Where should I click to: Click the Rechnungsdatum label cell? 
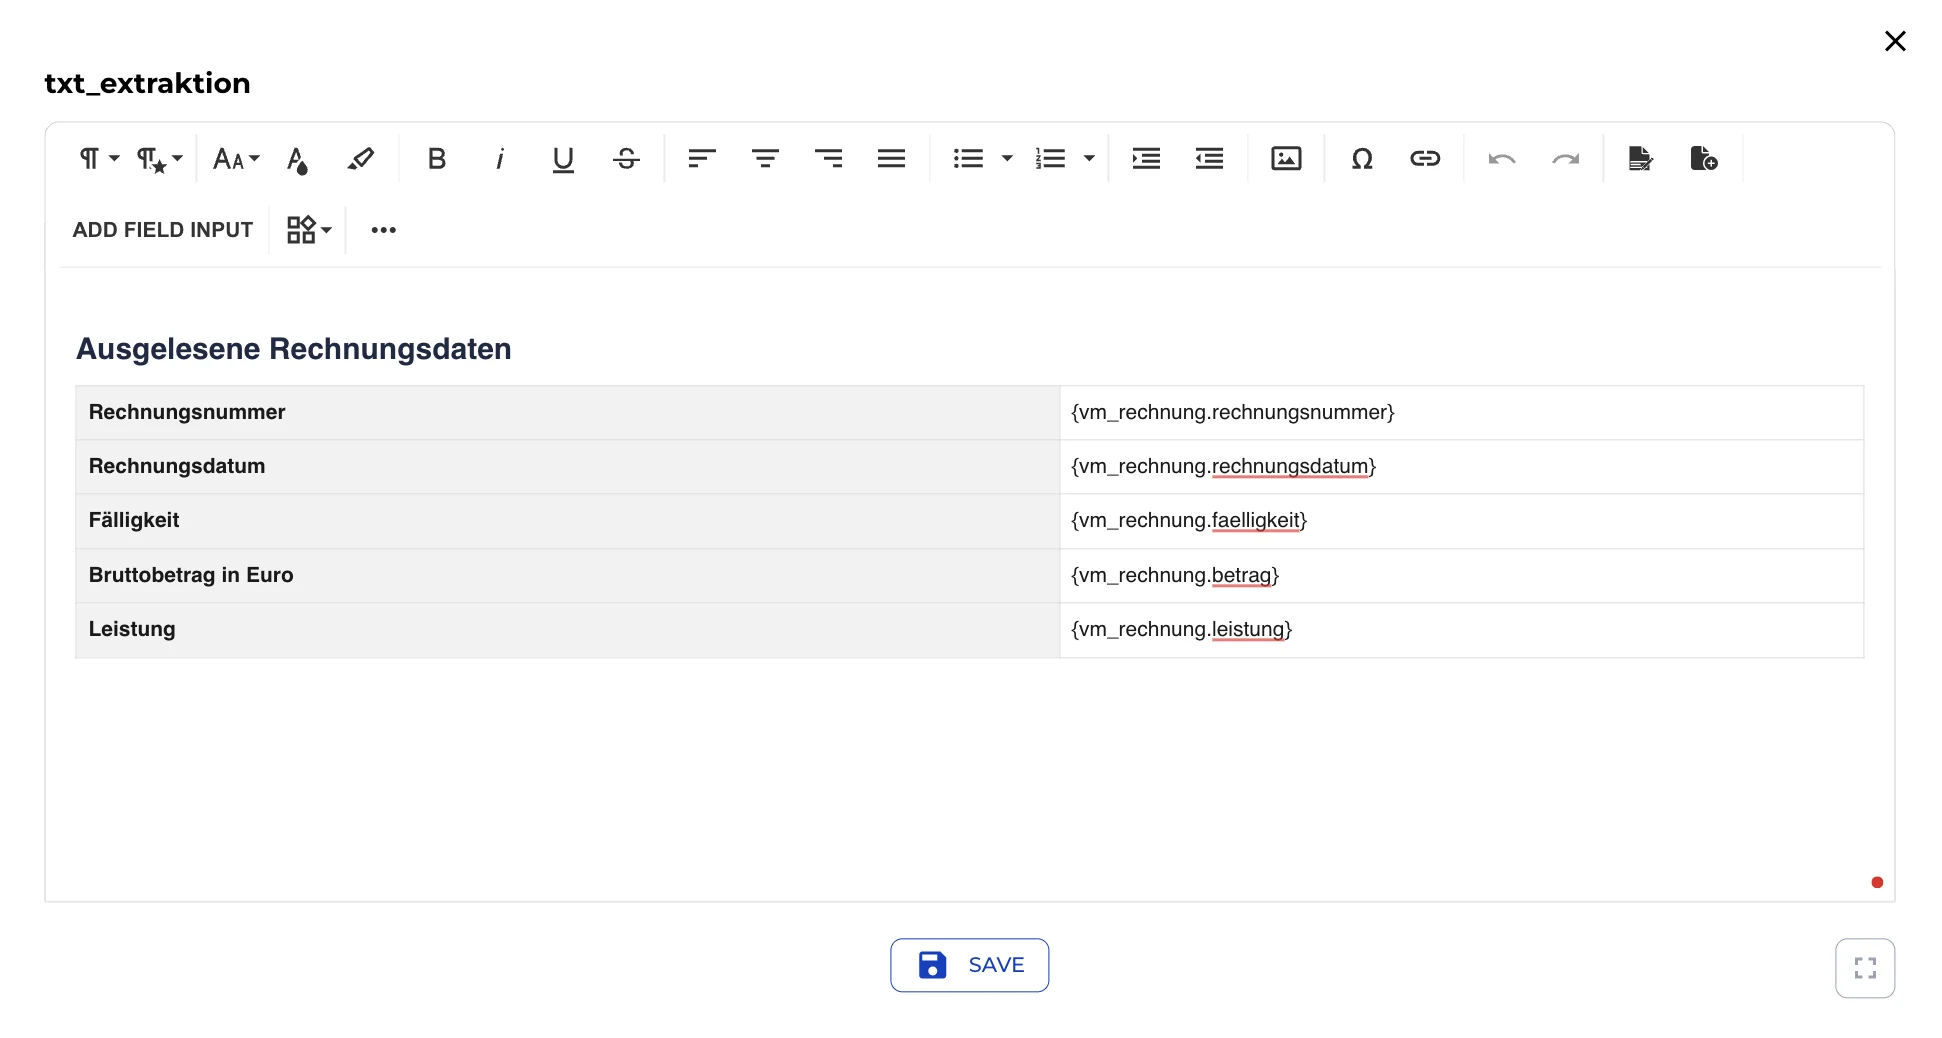(567, 466)
